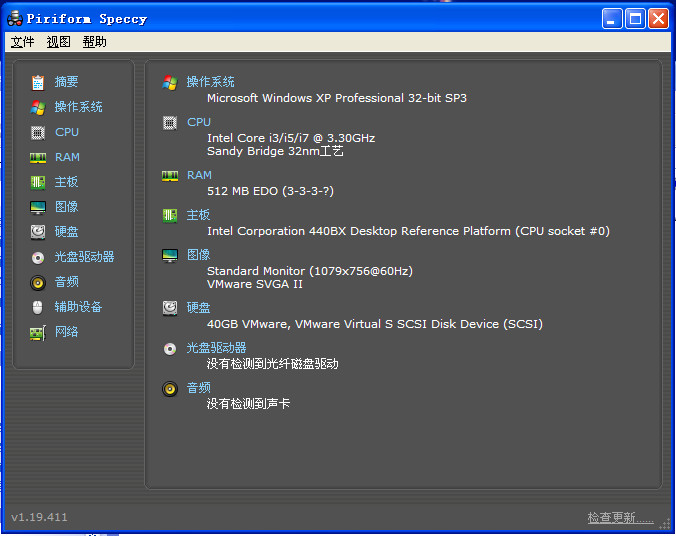676x536 pixels.
Task: Open the 视图 menu
Action: pos(59,42)
